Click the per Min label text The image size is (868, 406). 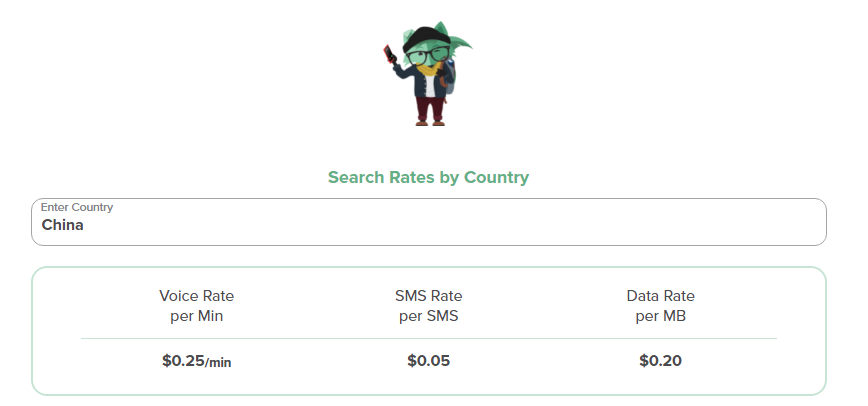click(x=196, y=316)
